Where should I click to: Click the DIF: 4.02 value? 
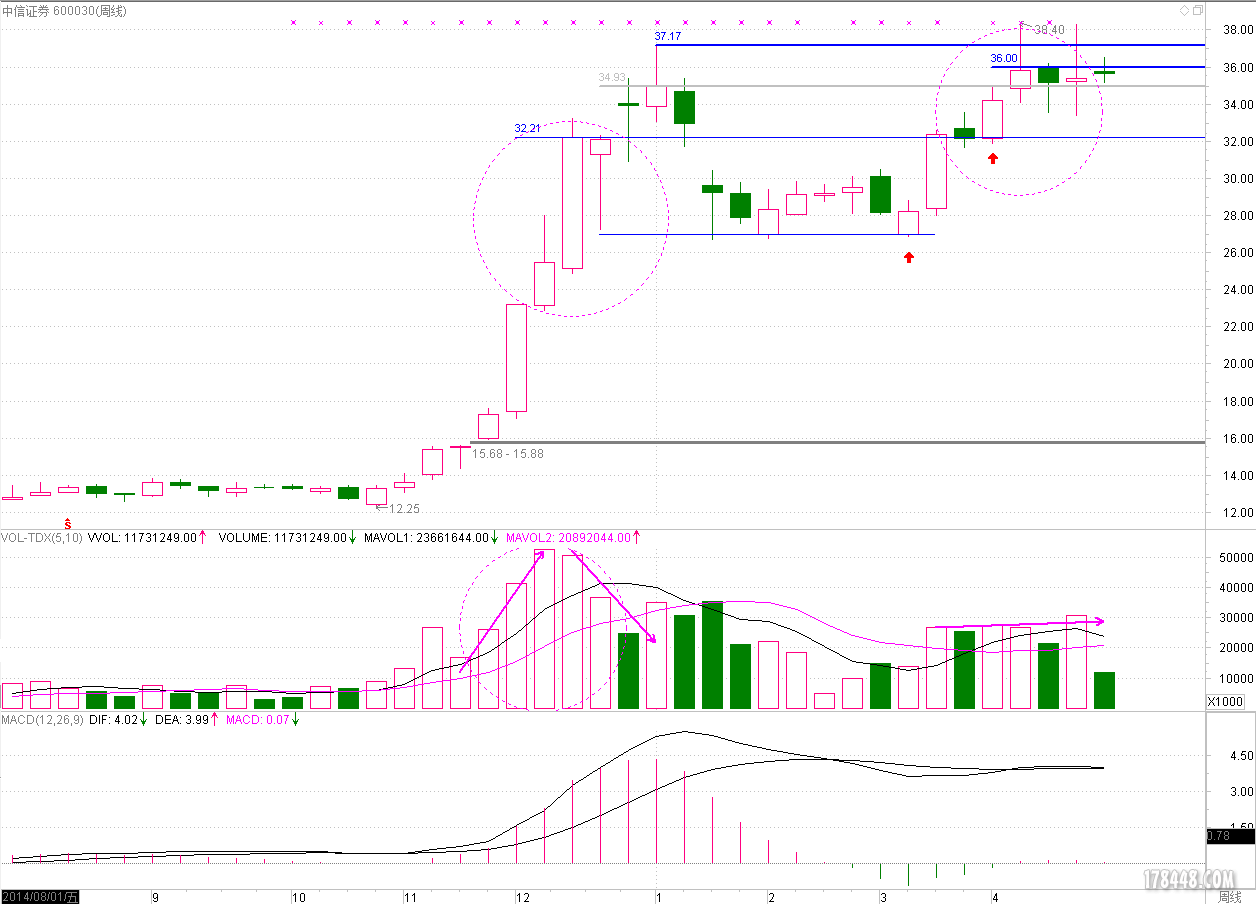tap(114, 719)
